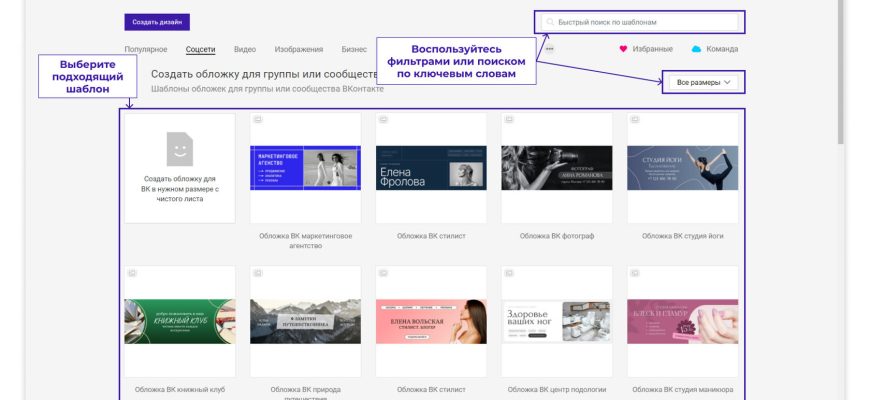Choose the Здоровье ваших ног template
The image size is (870, 400).
click(x=556, y=321)
